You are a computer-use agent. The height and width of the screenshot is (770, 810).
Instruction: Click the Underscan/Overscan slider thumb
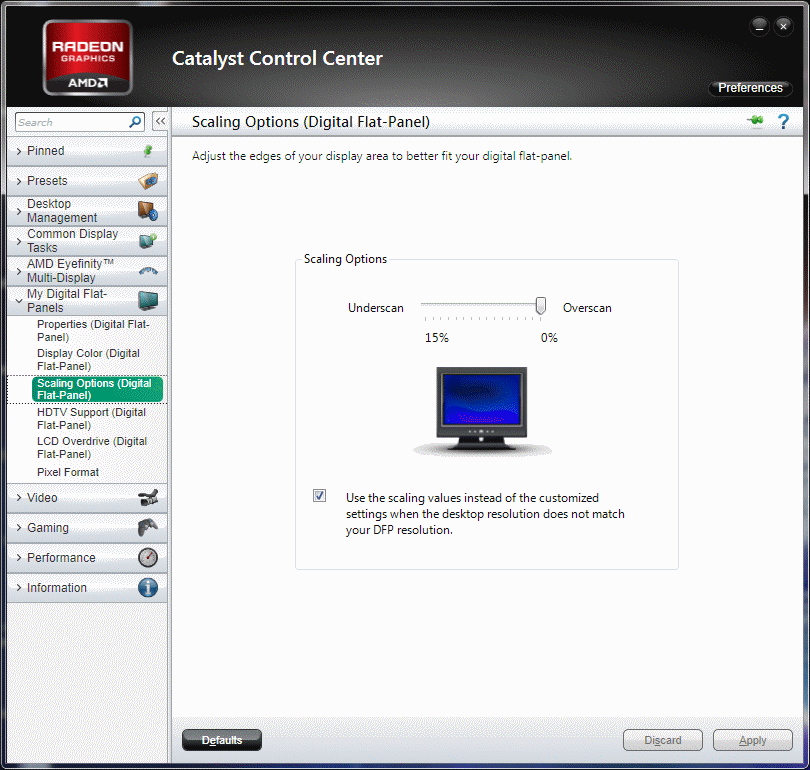pyautogui.click(x=540, y=305)
